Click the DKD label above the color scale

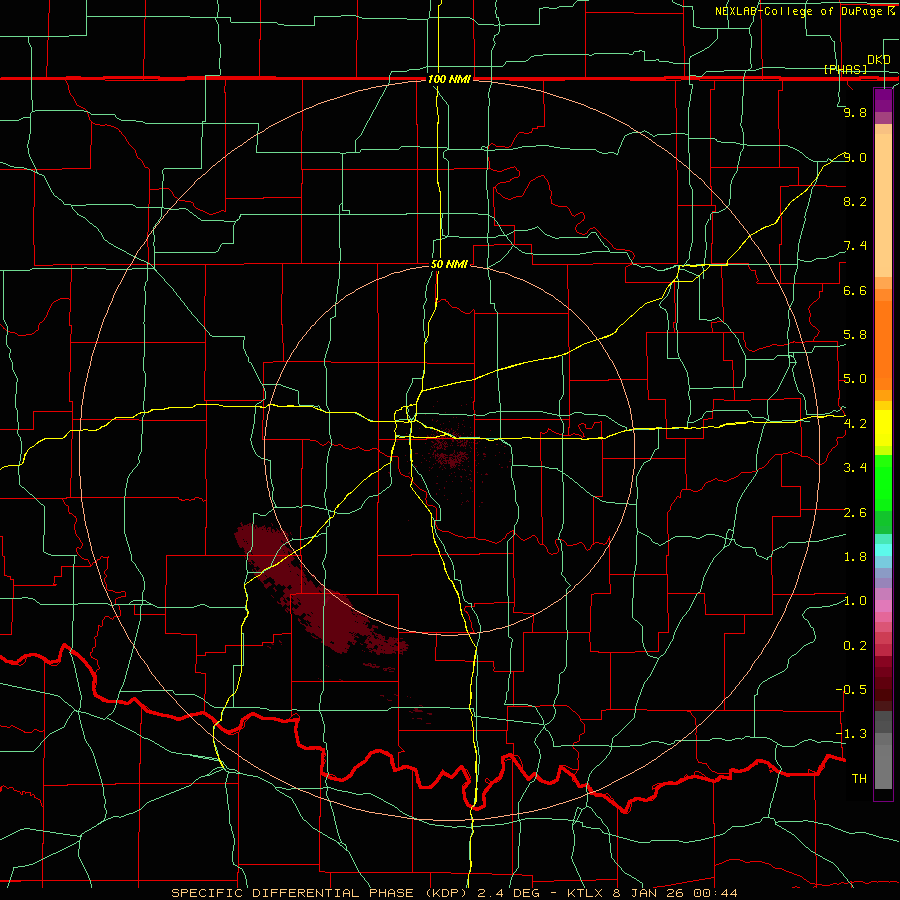[879, 60]
